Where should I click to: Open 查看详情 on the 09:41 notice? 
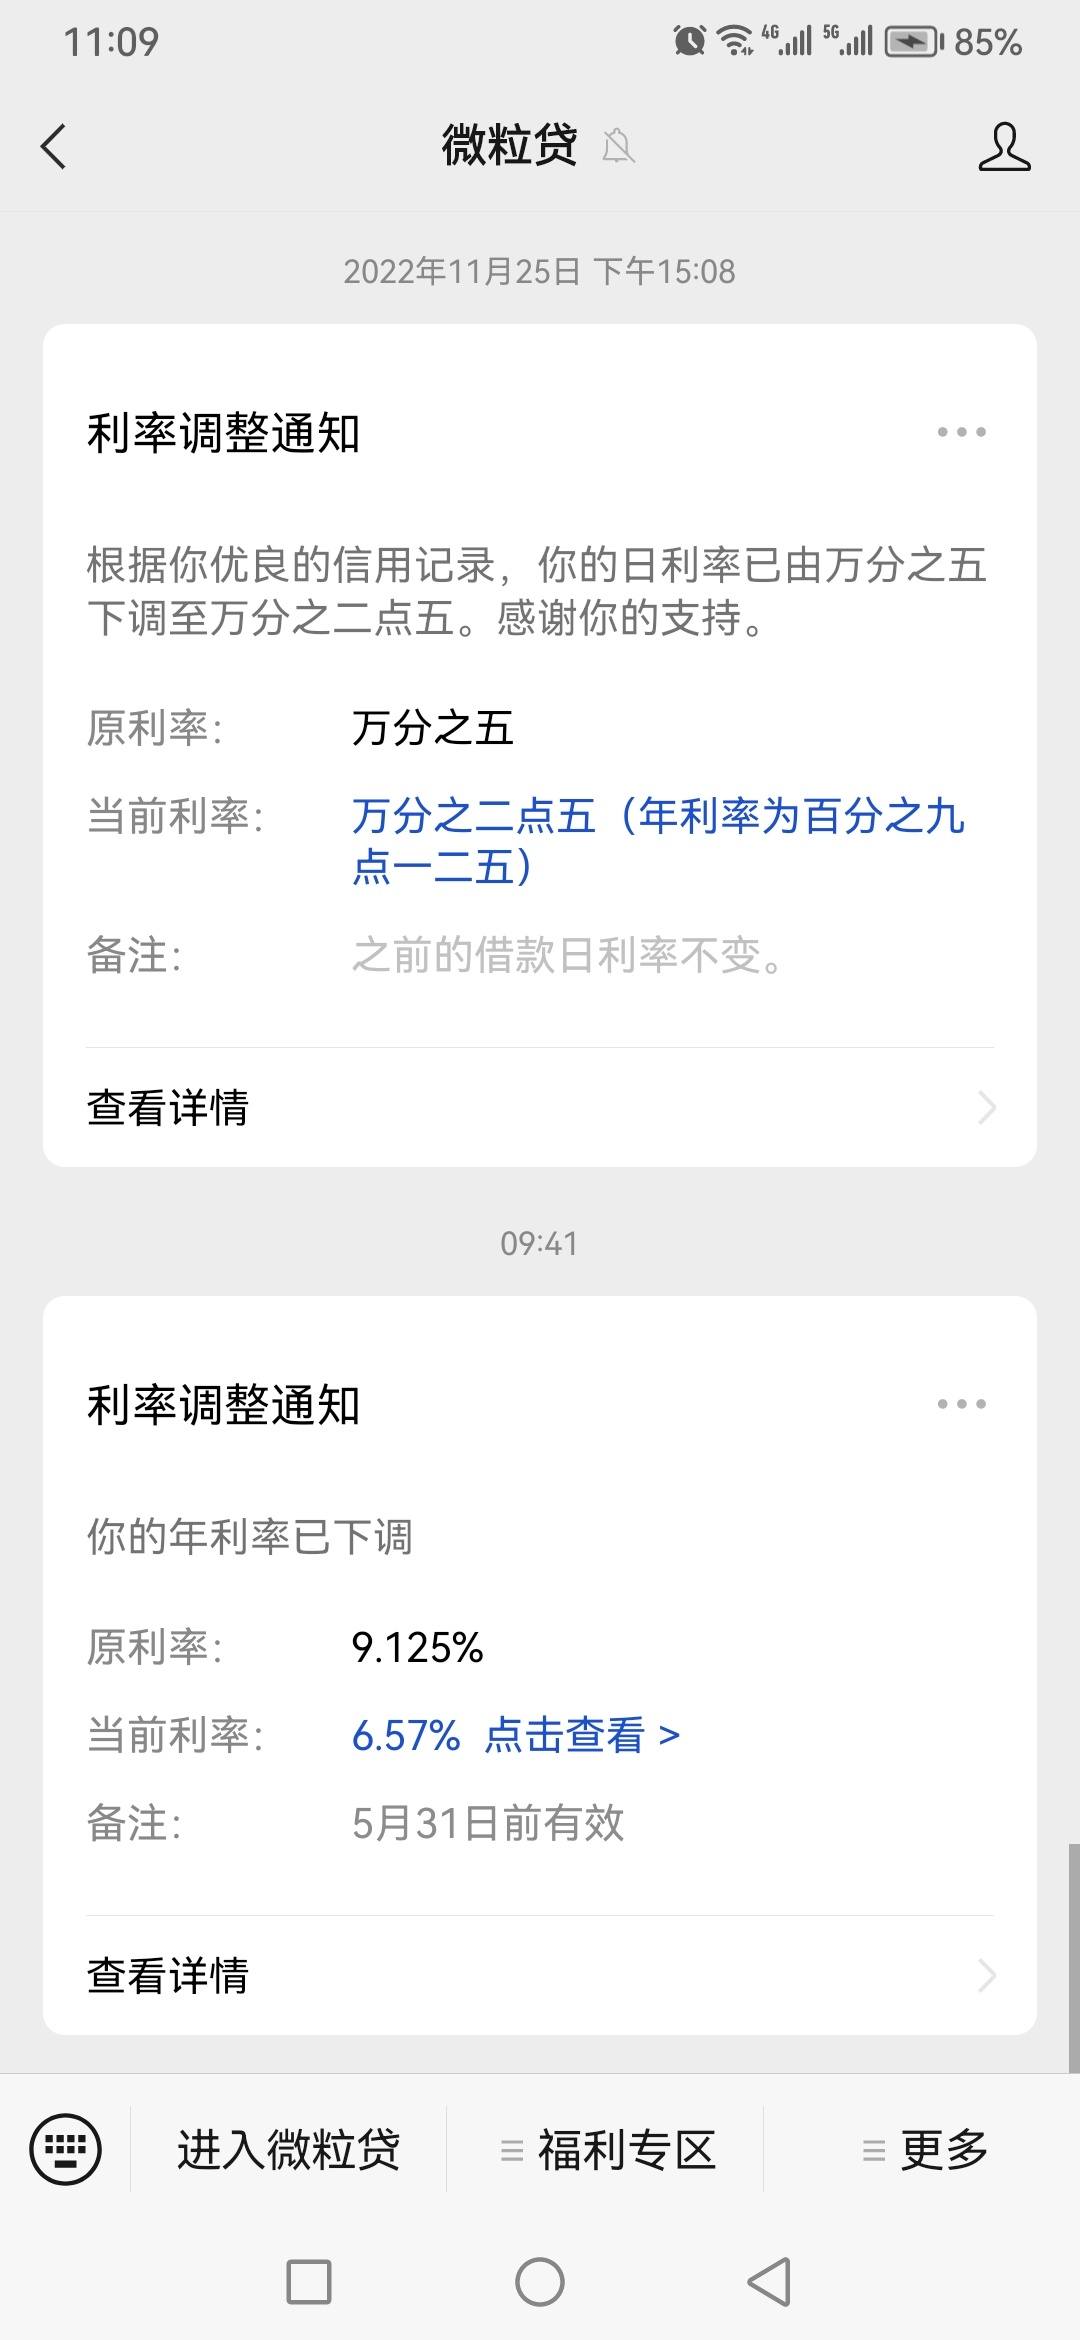click(x=540, y=1975)
